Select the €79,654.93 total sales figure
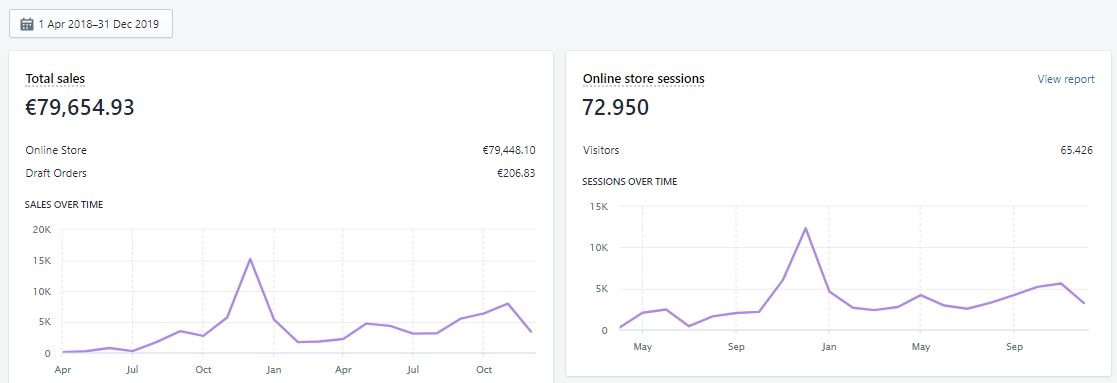Screen dimensions: 1117x383 click(x=80, y=107)
